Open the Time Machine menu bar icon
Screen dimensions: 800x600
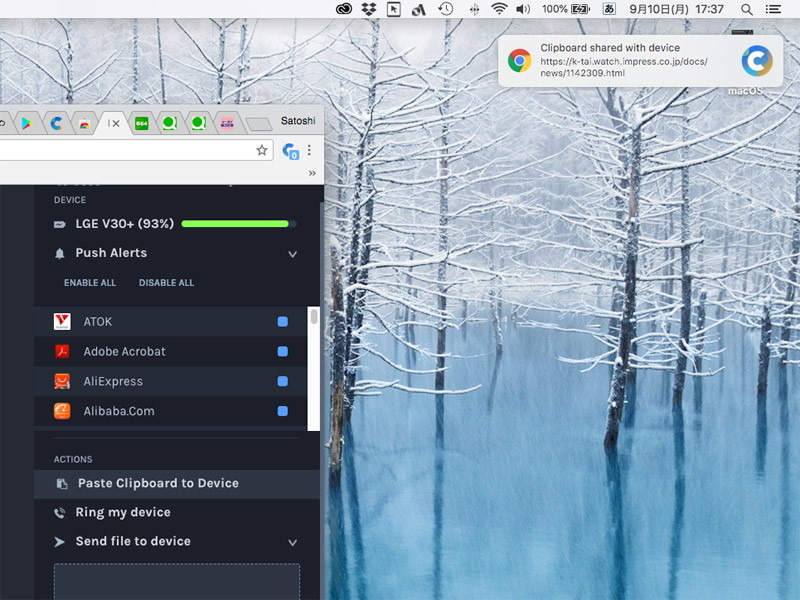point(445,9)
